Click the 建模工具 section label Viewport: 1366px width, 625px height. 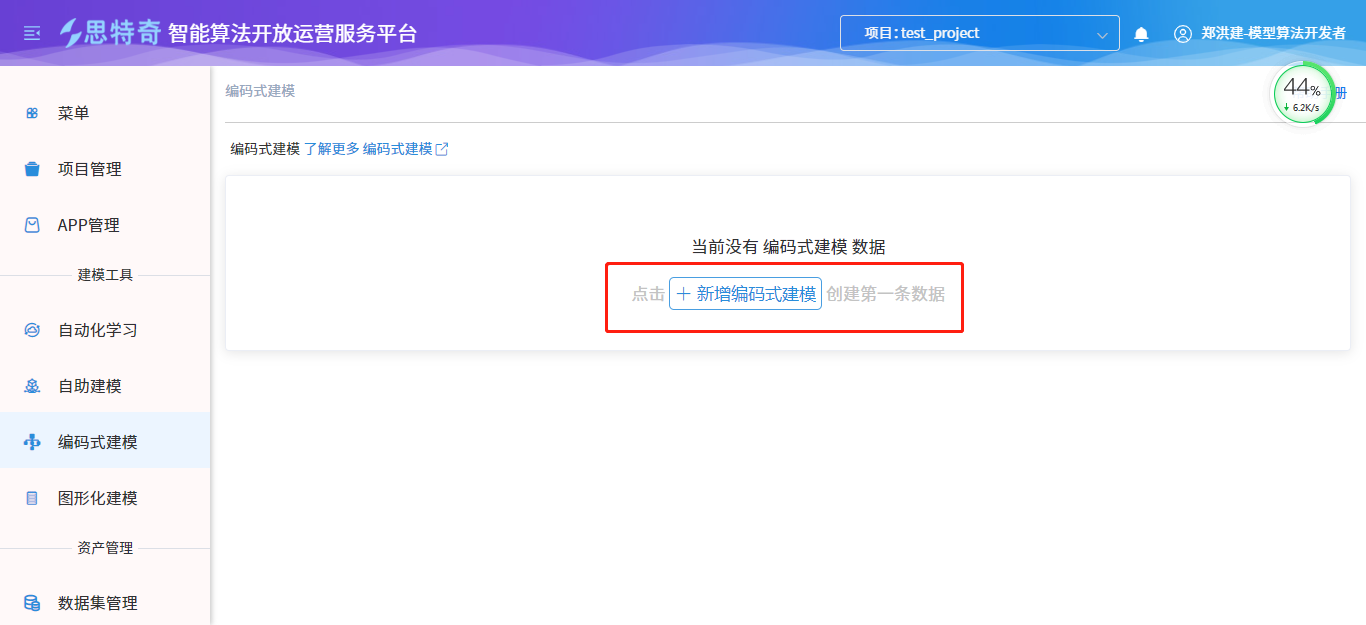(x=105, y=275)
